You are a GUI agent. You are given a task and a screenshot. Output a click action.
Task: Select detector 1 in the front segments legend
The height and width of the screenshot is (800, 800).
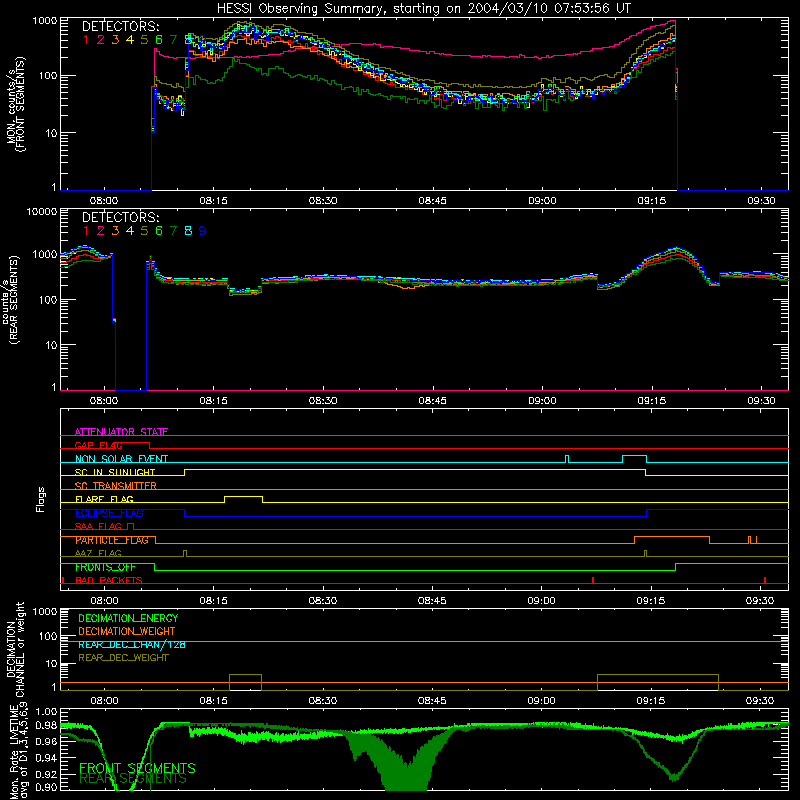point(86,40)
